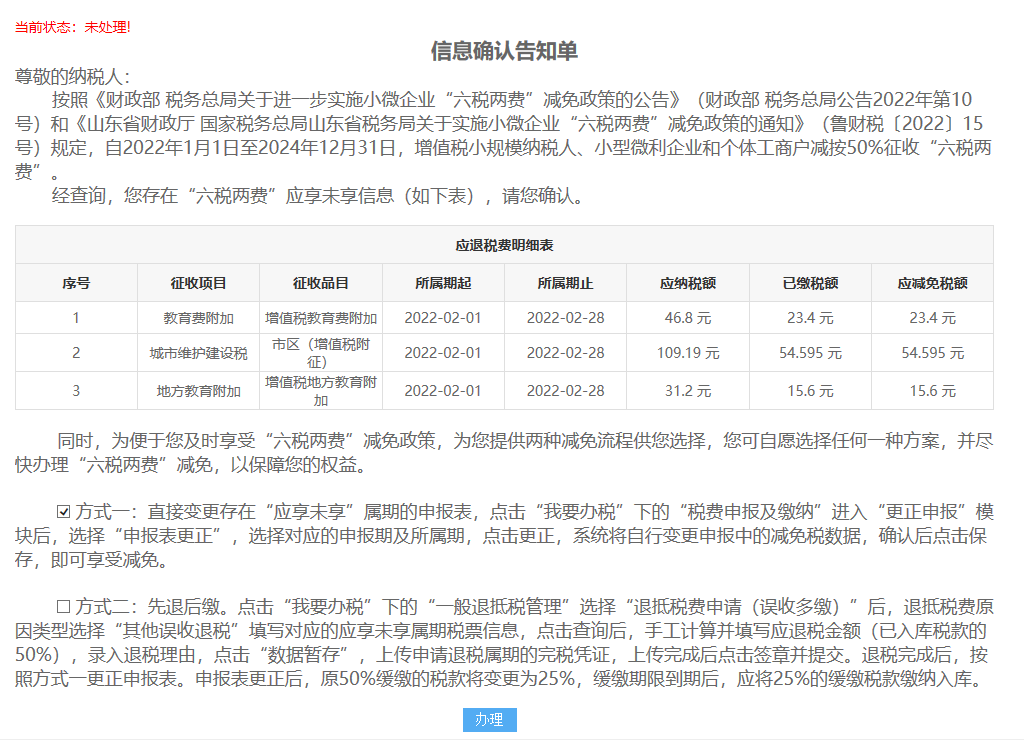1024x741 pixels.
Task: Select the 地方教育附加 cell in row 3
Action: [x=199, y=391]
